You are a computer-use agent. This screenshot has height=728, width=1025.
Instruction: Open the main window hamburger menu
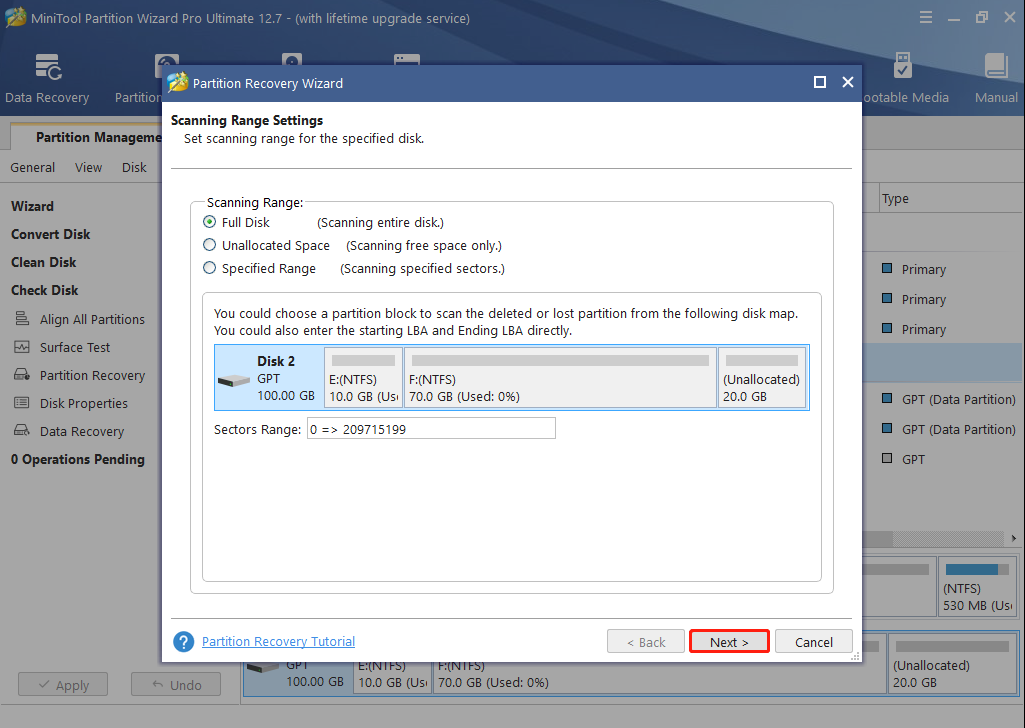coord(926,18)
